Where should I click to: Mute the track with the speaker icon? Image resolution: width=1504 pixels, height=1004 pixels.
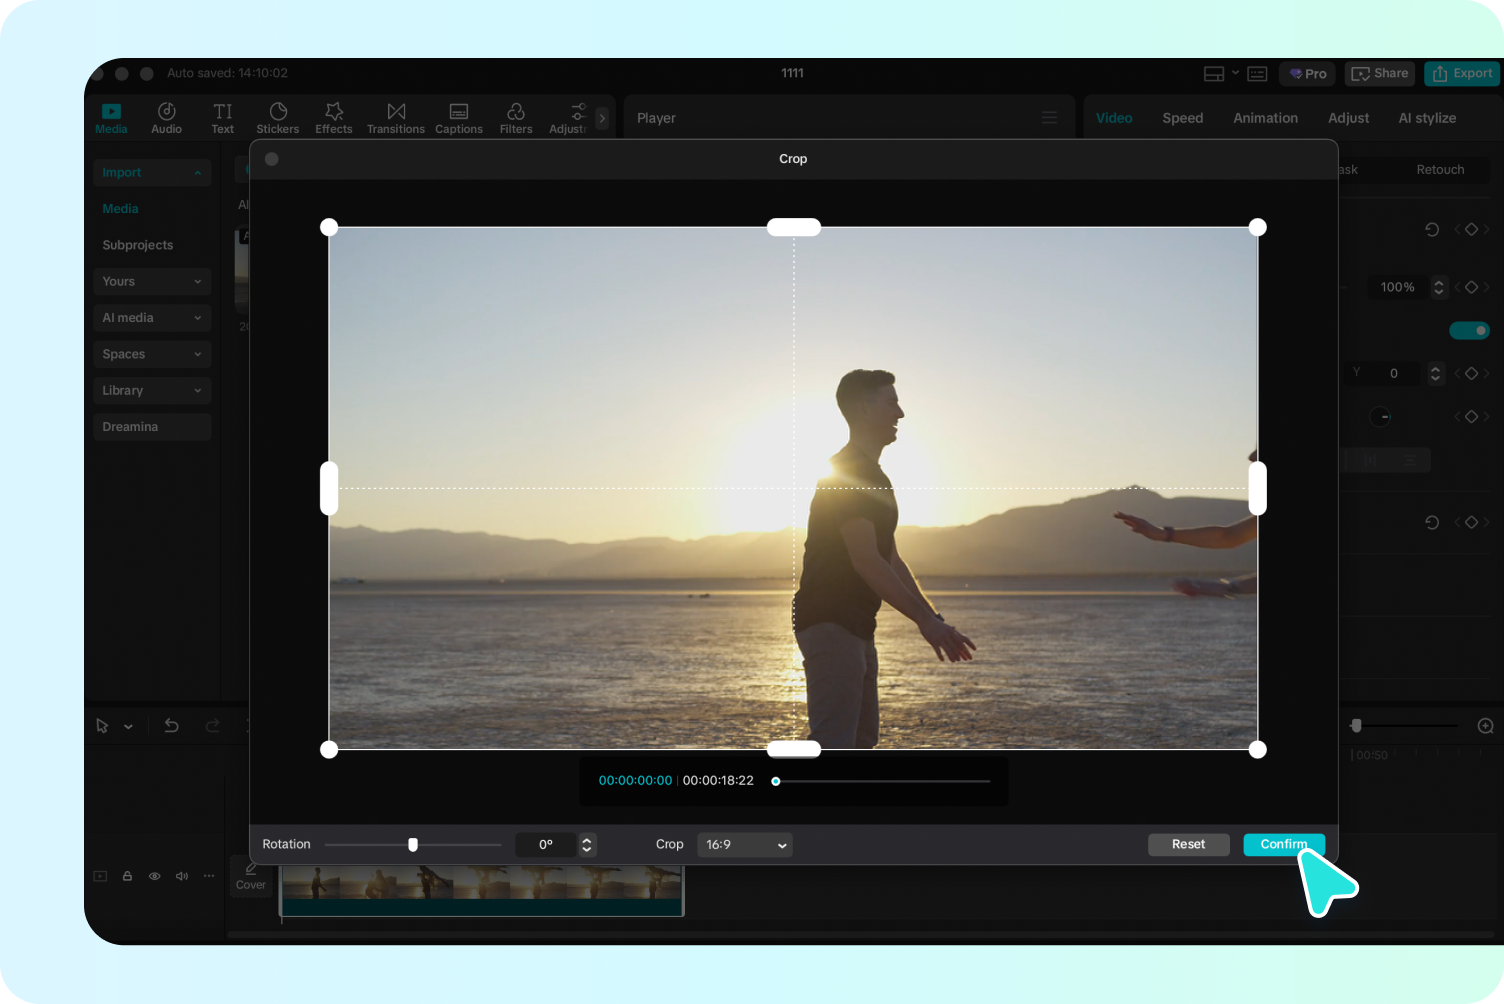181,875
